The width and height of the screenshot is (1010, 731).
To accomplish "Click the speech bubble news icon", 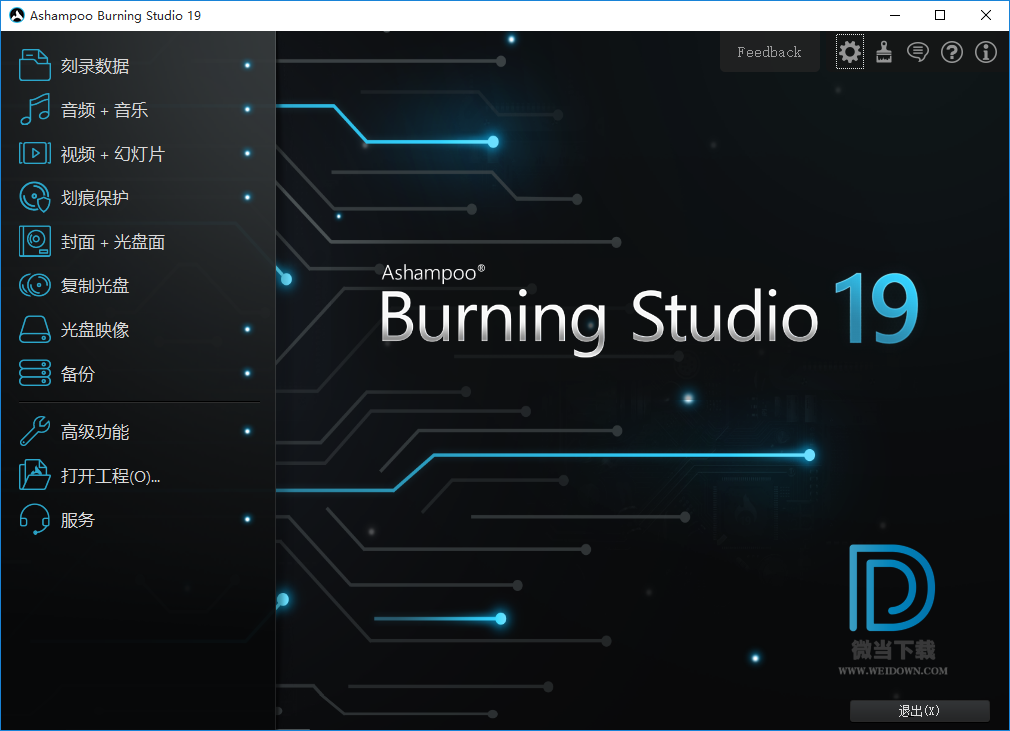I will [918, 52].
